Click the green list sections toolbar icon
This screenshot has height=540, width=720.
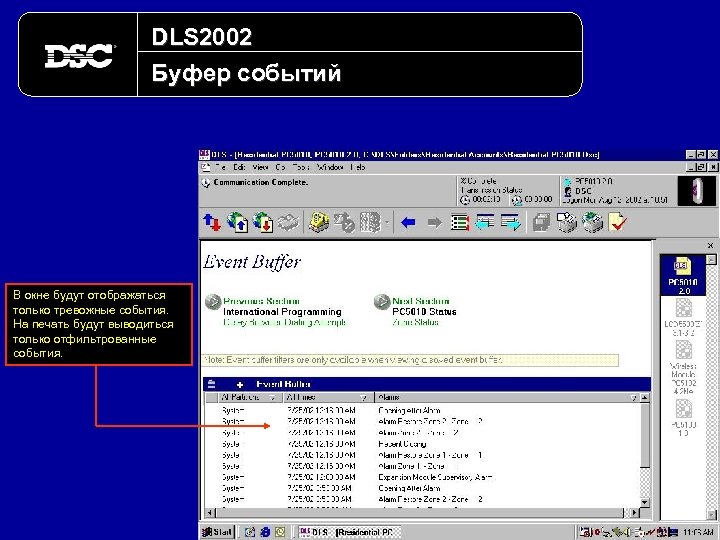click(460, 223)
